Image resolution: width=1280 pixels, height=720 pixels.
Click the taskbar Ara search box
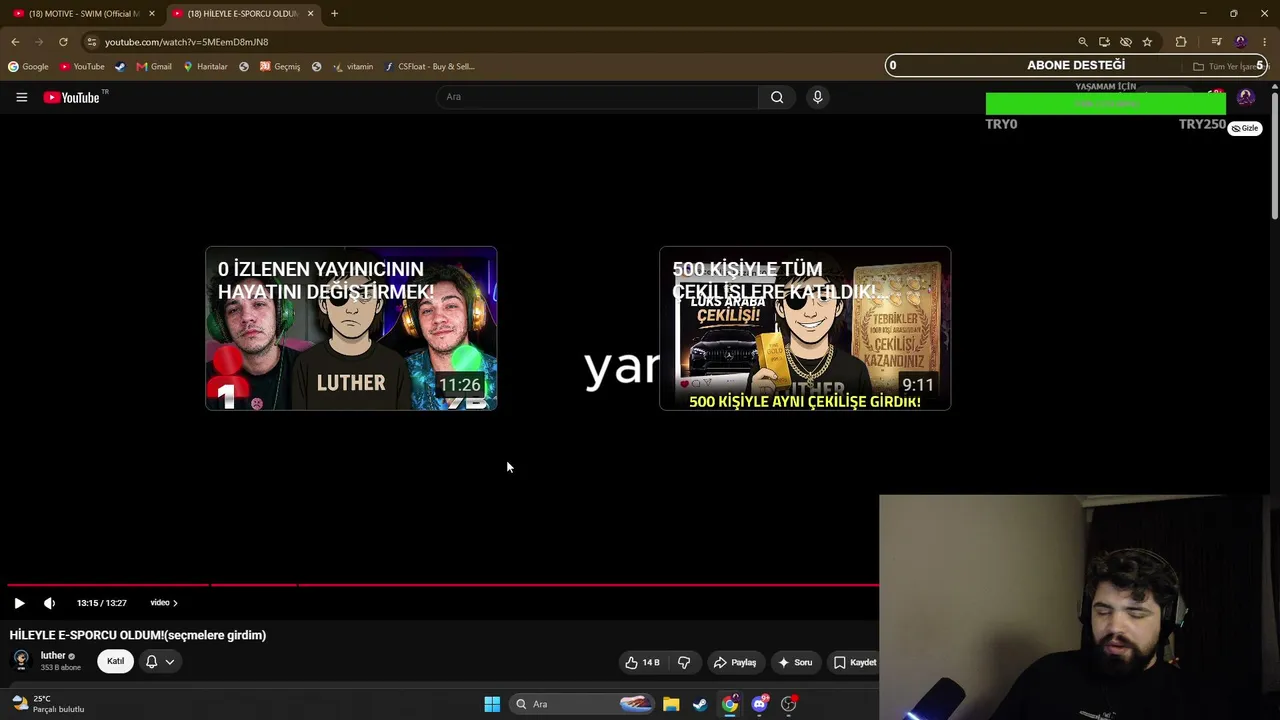pos(583,704)
